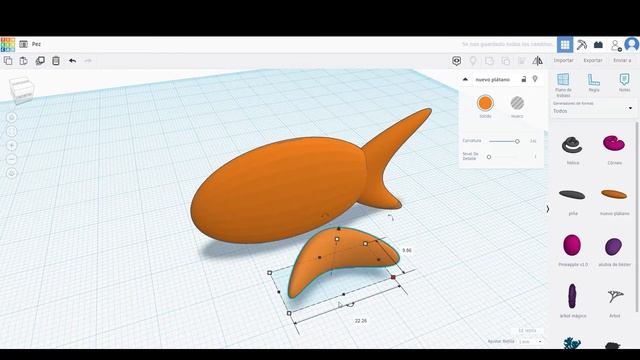Fit all shapes in view
This screenshot has width=640, height=360.
(12, 131)
